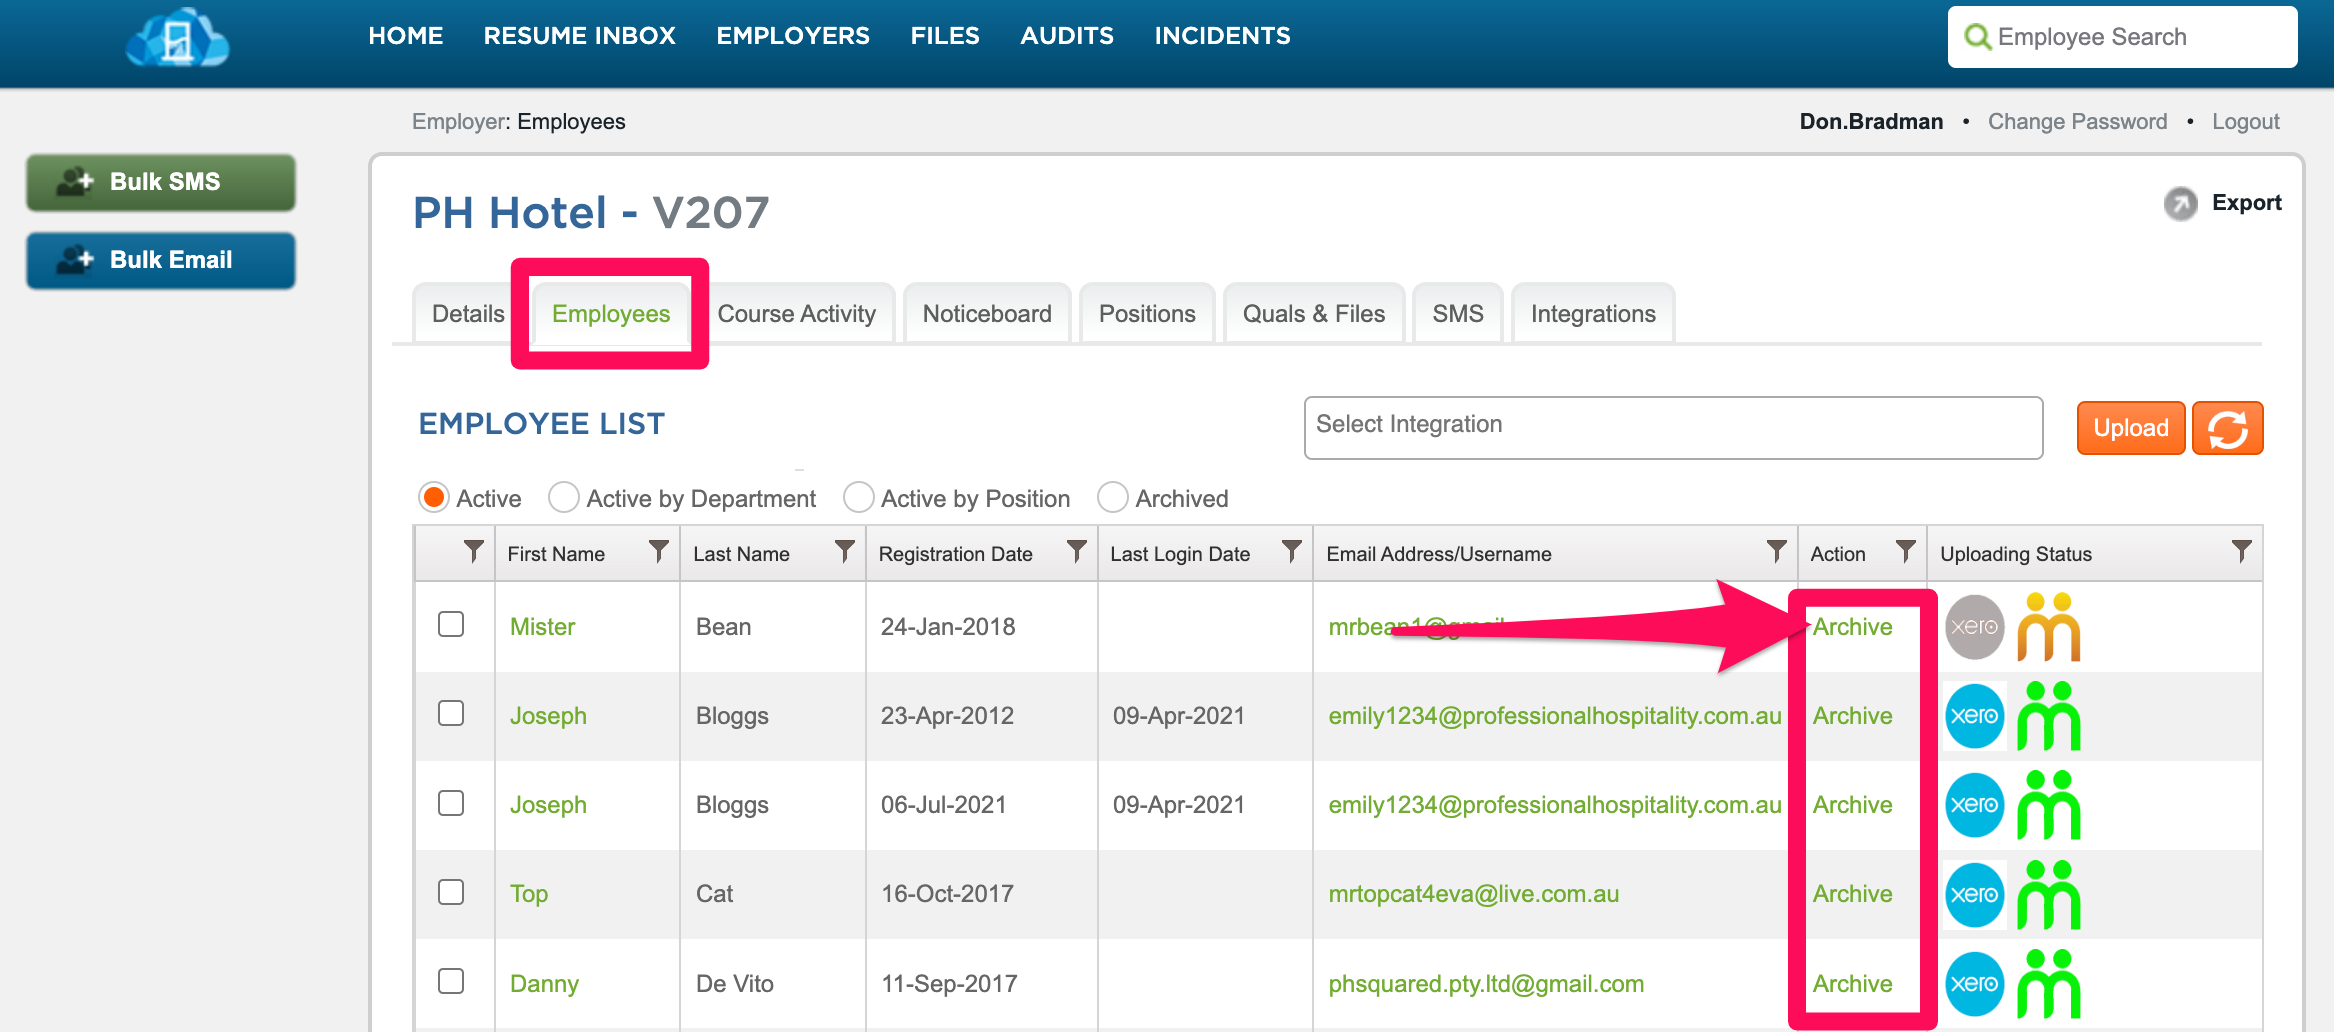Open the Action column filter

tap(1905, 552)
